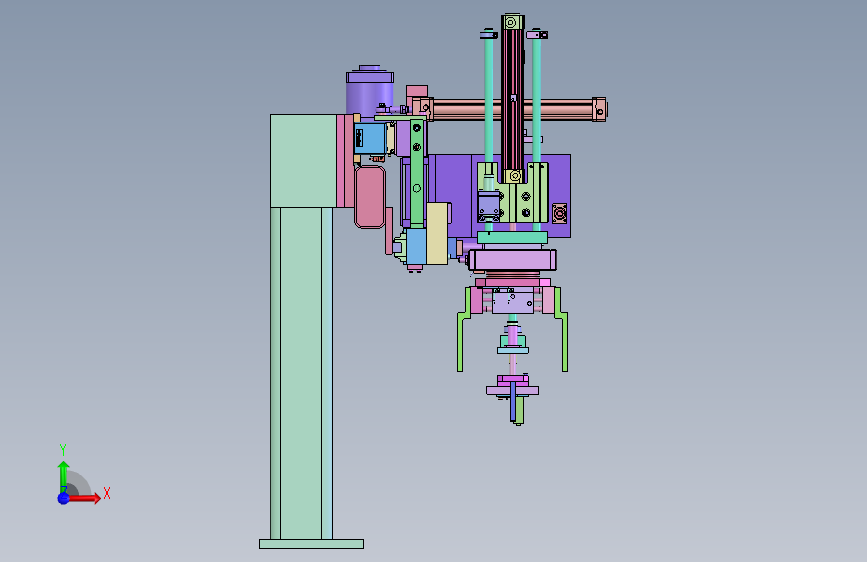This screenshot has width=867, height=562.
Task: Select the right teal guide rod
Action: coord(536,100)
